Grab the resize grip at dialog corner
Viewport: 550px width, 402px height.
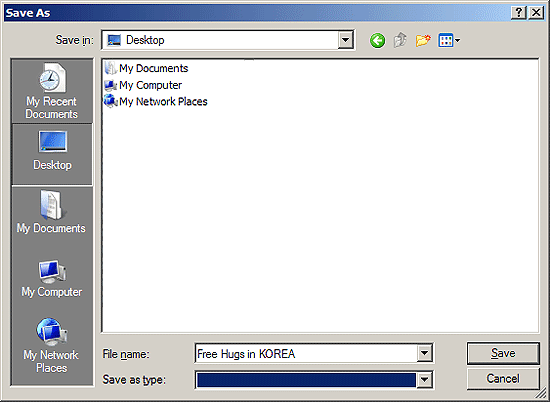point(542,394)
